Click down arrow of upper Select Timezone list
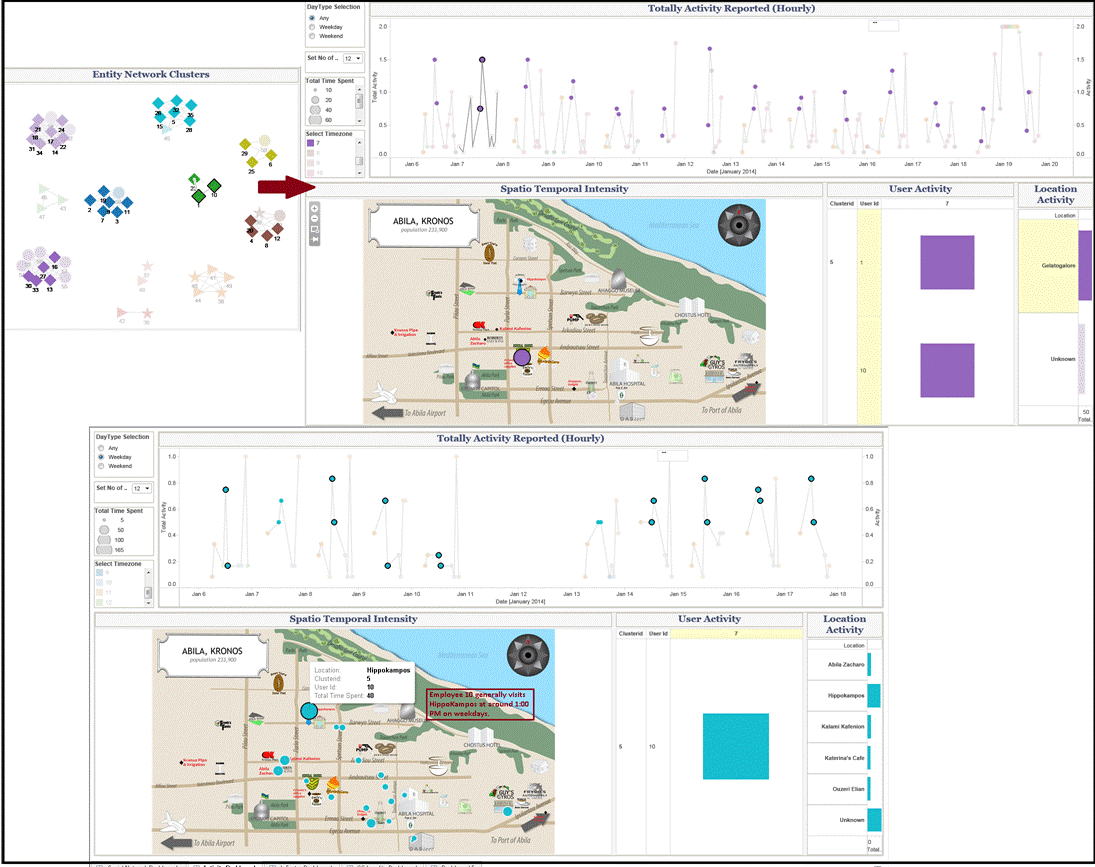 pos(360,172)
